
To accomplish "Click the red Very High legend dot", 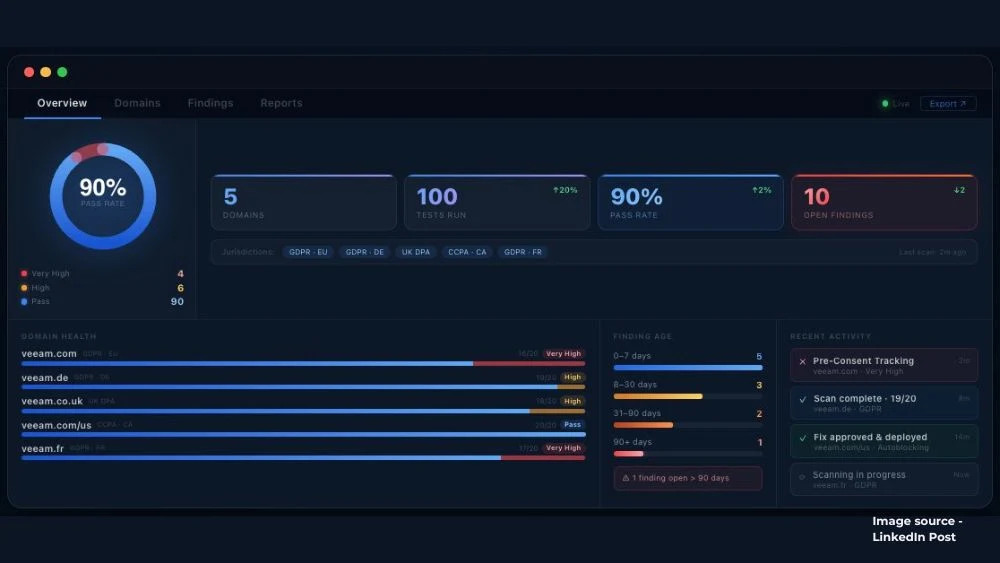I will tap(24, 274).
